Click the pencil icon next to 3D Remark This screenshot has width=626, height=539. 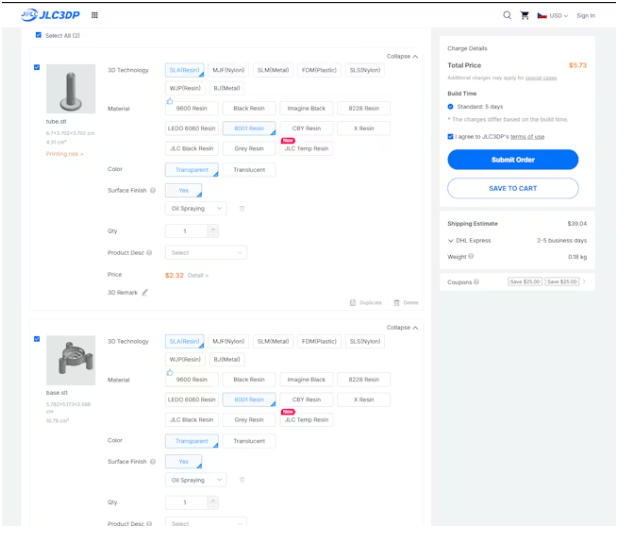(145, 293)
